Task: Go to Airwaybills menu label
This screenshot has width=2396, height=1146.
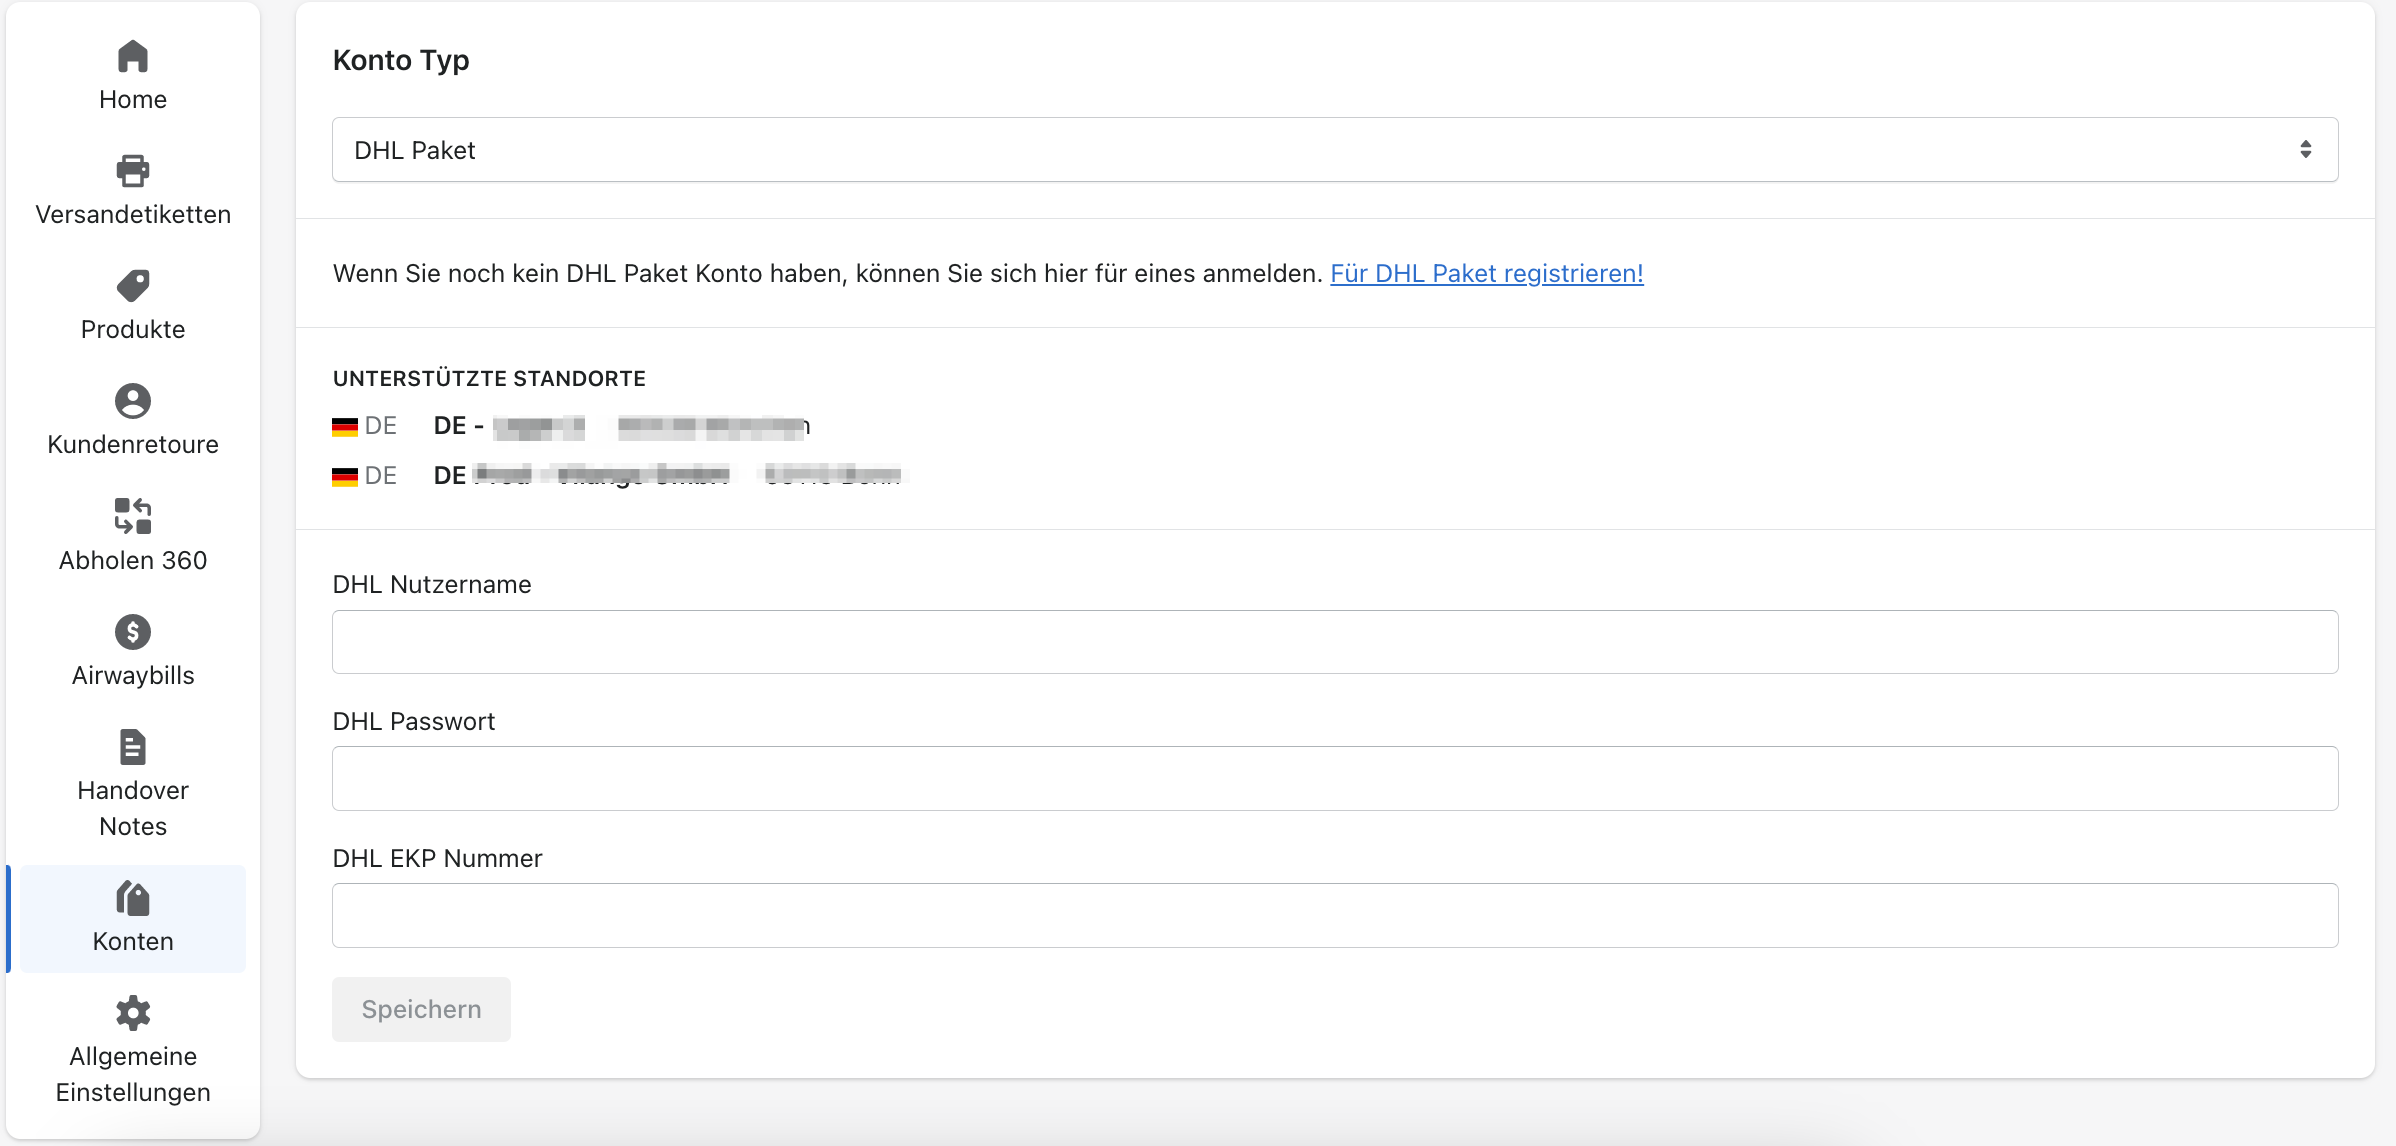Action: [132, 675]
